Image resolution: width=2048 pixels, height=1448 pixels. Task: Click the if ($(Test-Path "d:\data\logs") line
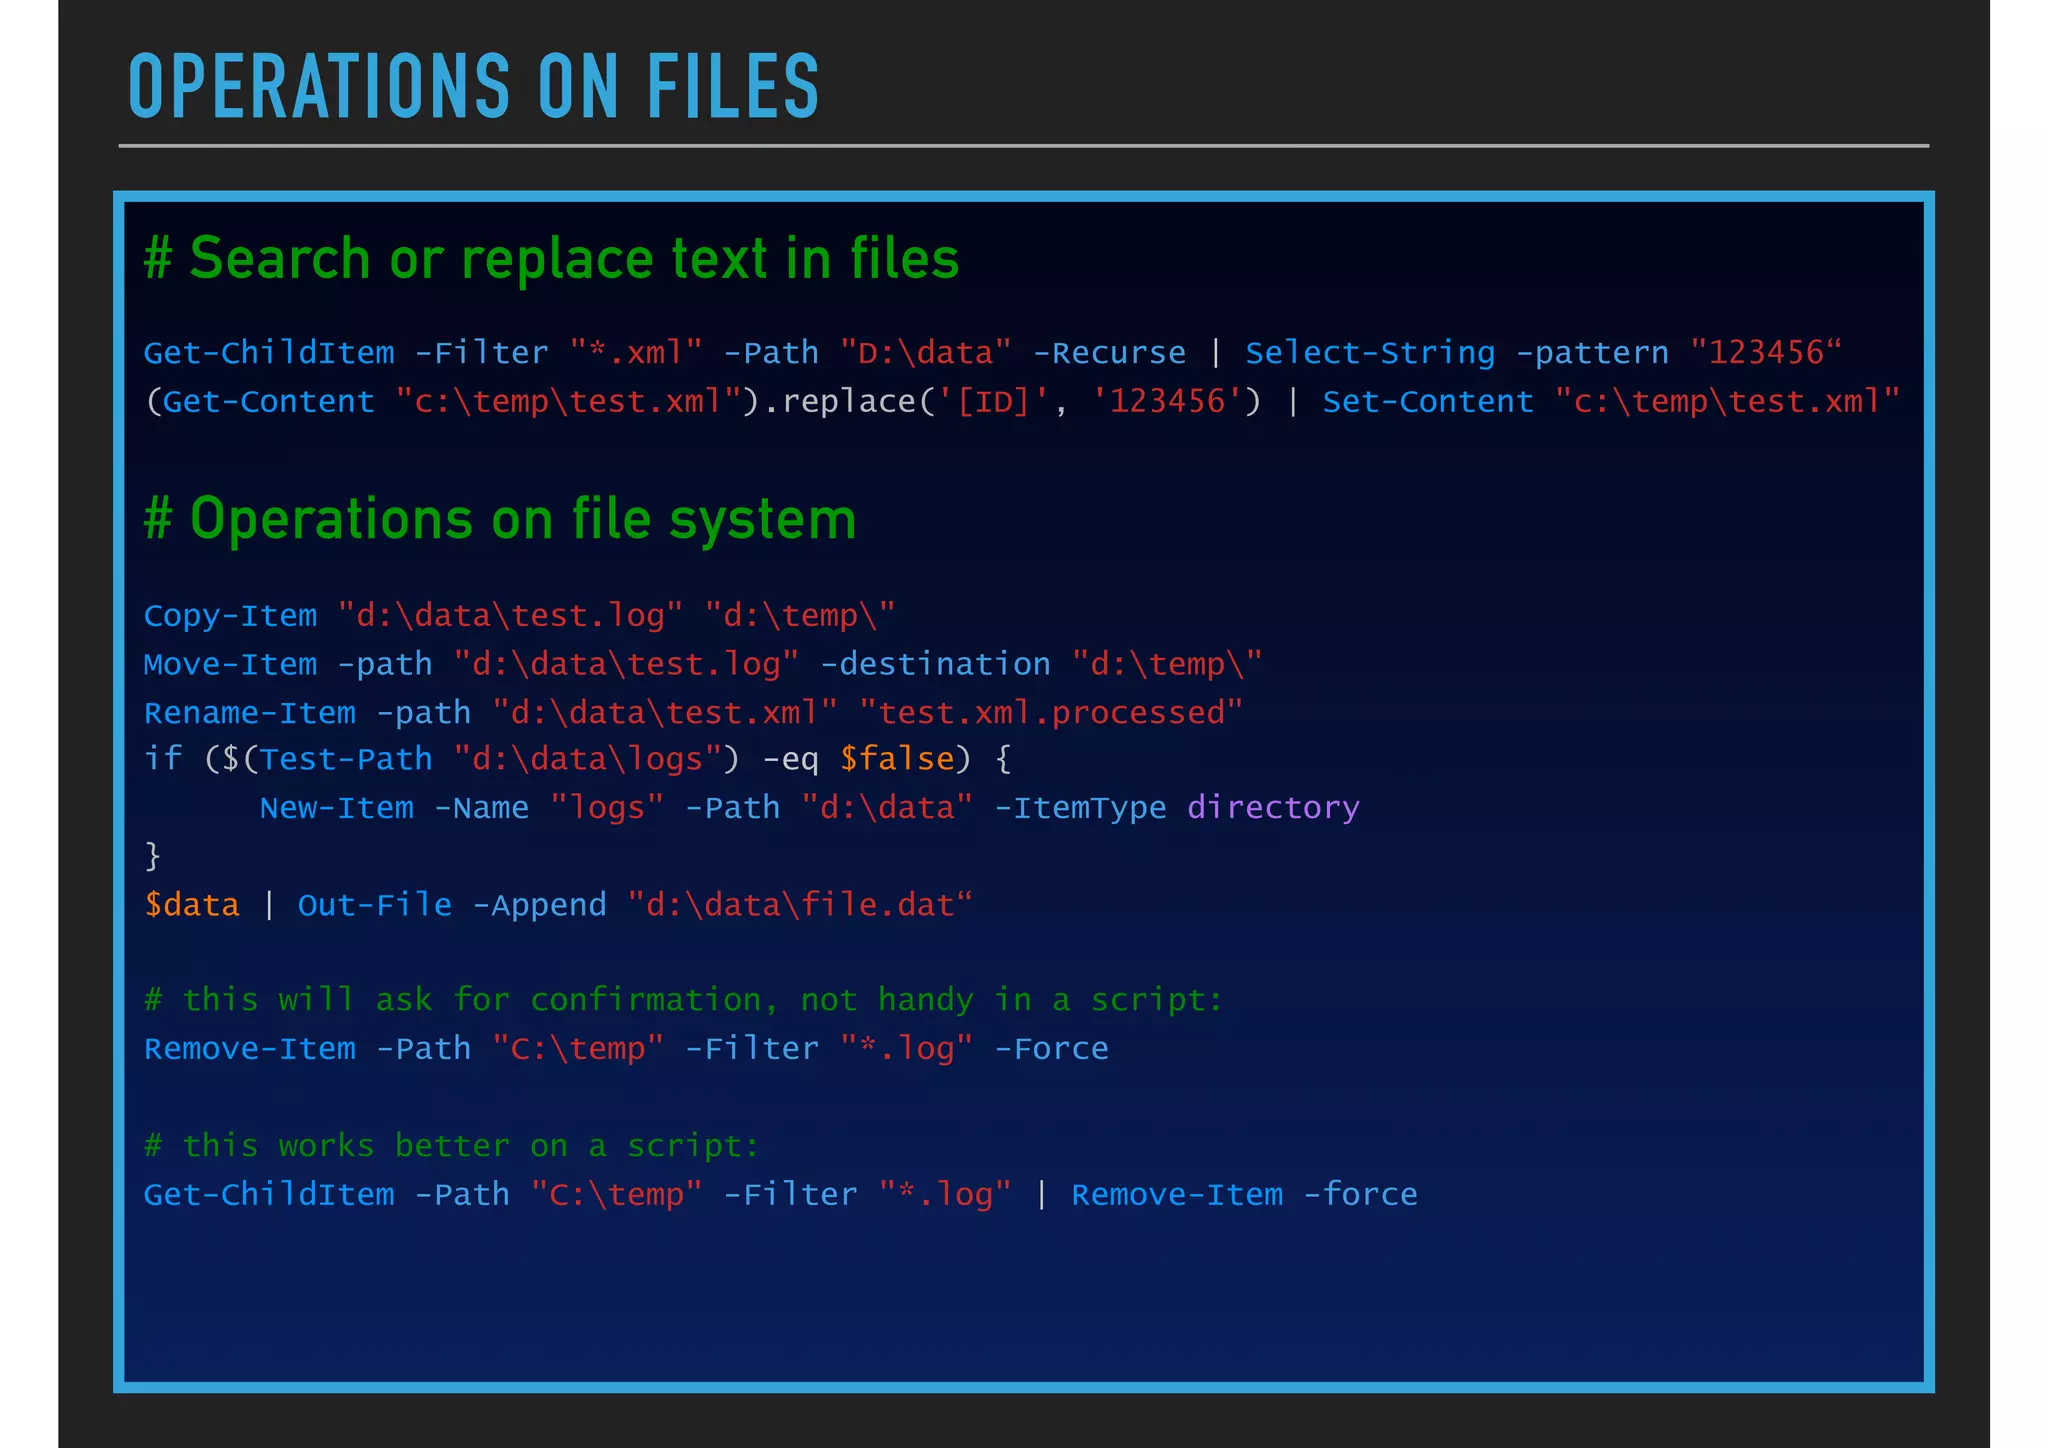pyautogui.click(x=577, y=759)
